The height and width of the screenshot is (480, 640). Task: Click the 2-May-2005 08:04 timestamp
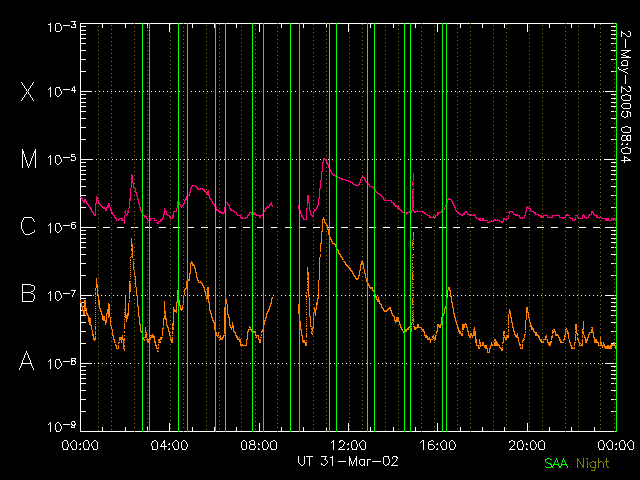click(626, 97)
